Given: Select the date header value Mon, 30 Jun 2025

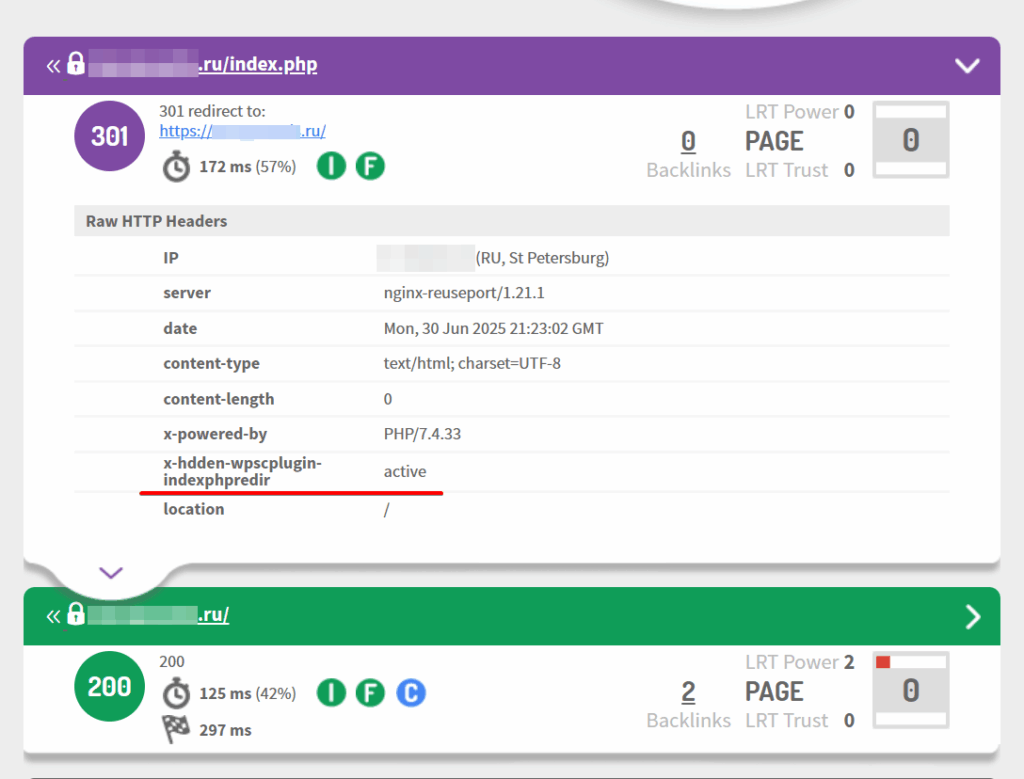Looking at the screenshot, I should pos(493,328).
